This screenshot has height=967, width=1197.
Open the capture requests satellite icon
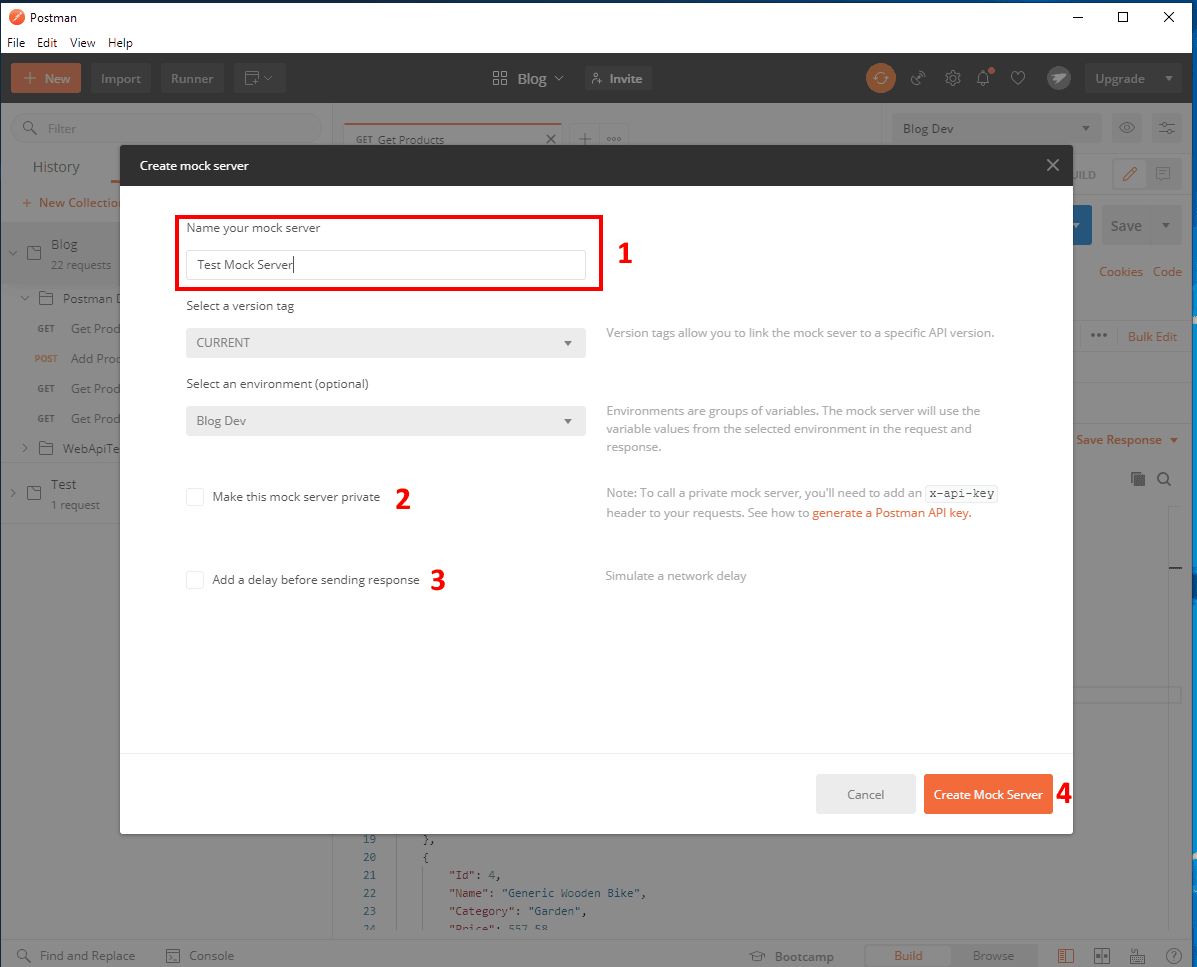pyautogui.click(x=918, y=78)
